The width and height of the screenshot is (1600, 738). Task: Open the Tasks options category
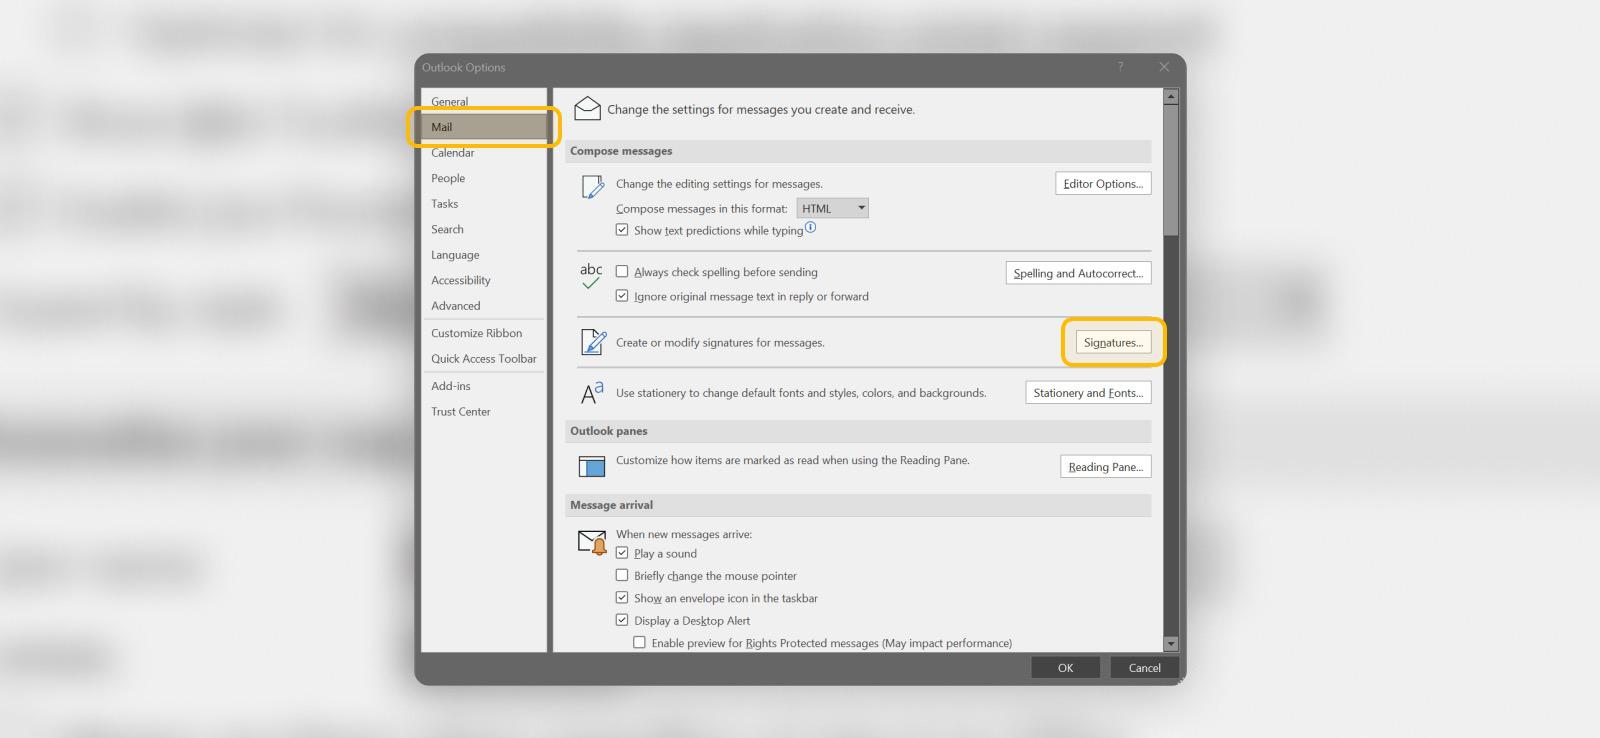coord(484,204)
